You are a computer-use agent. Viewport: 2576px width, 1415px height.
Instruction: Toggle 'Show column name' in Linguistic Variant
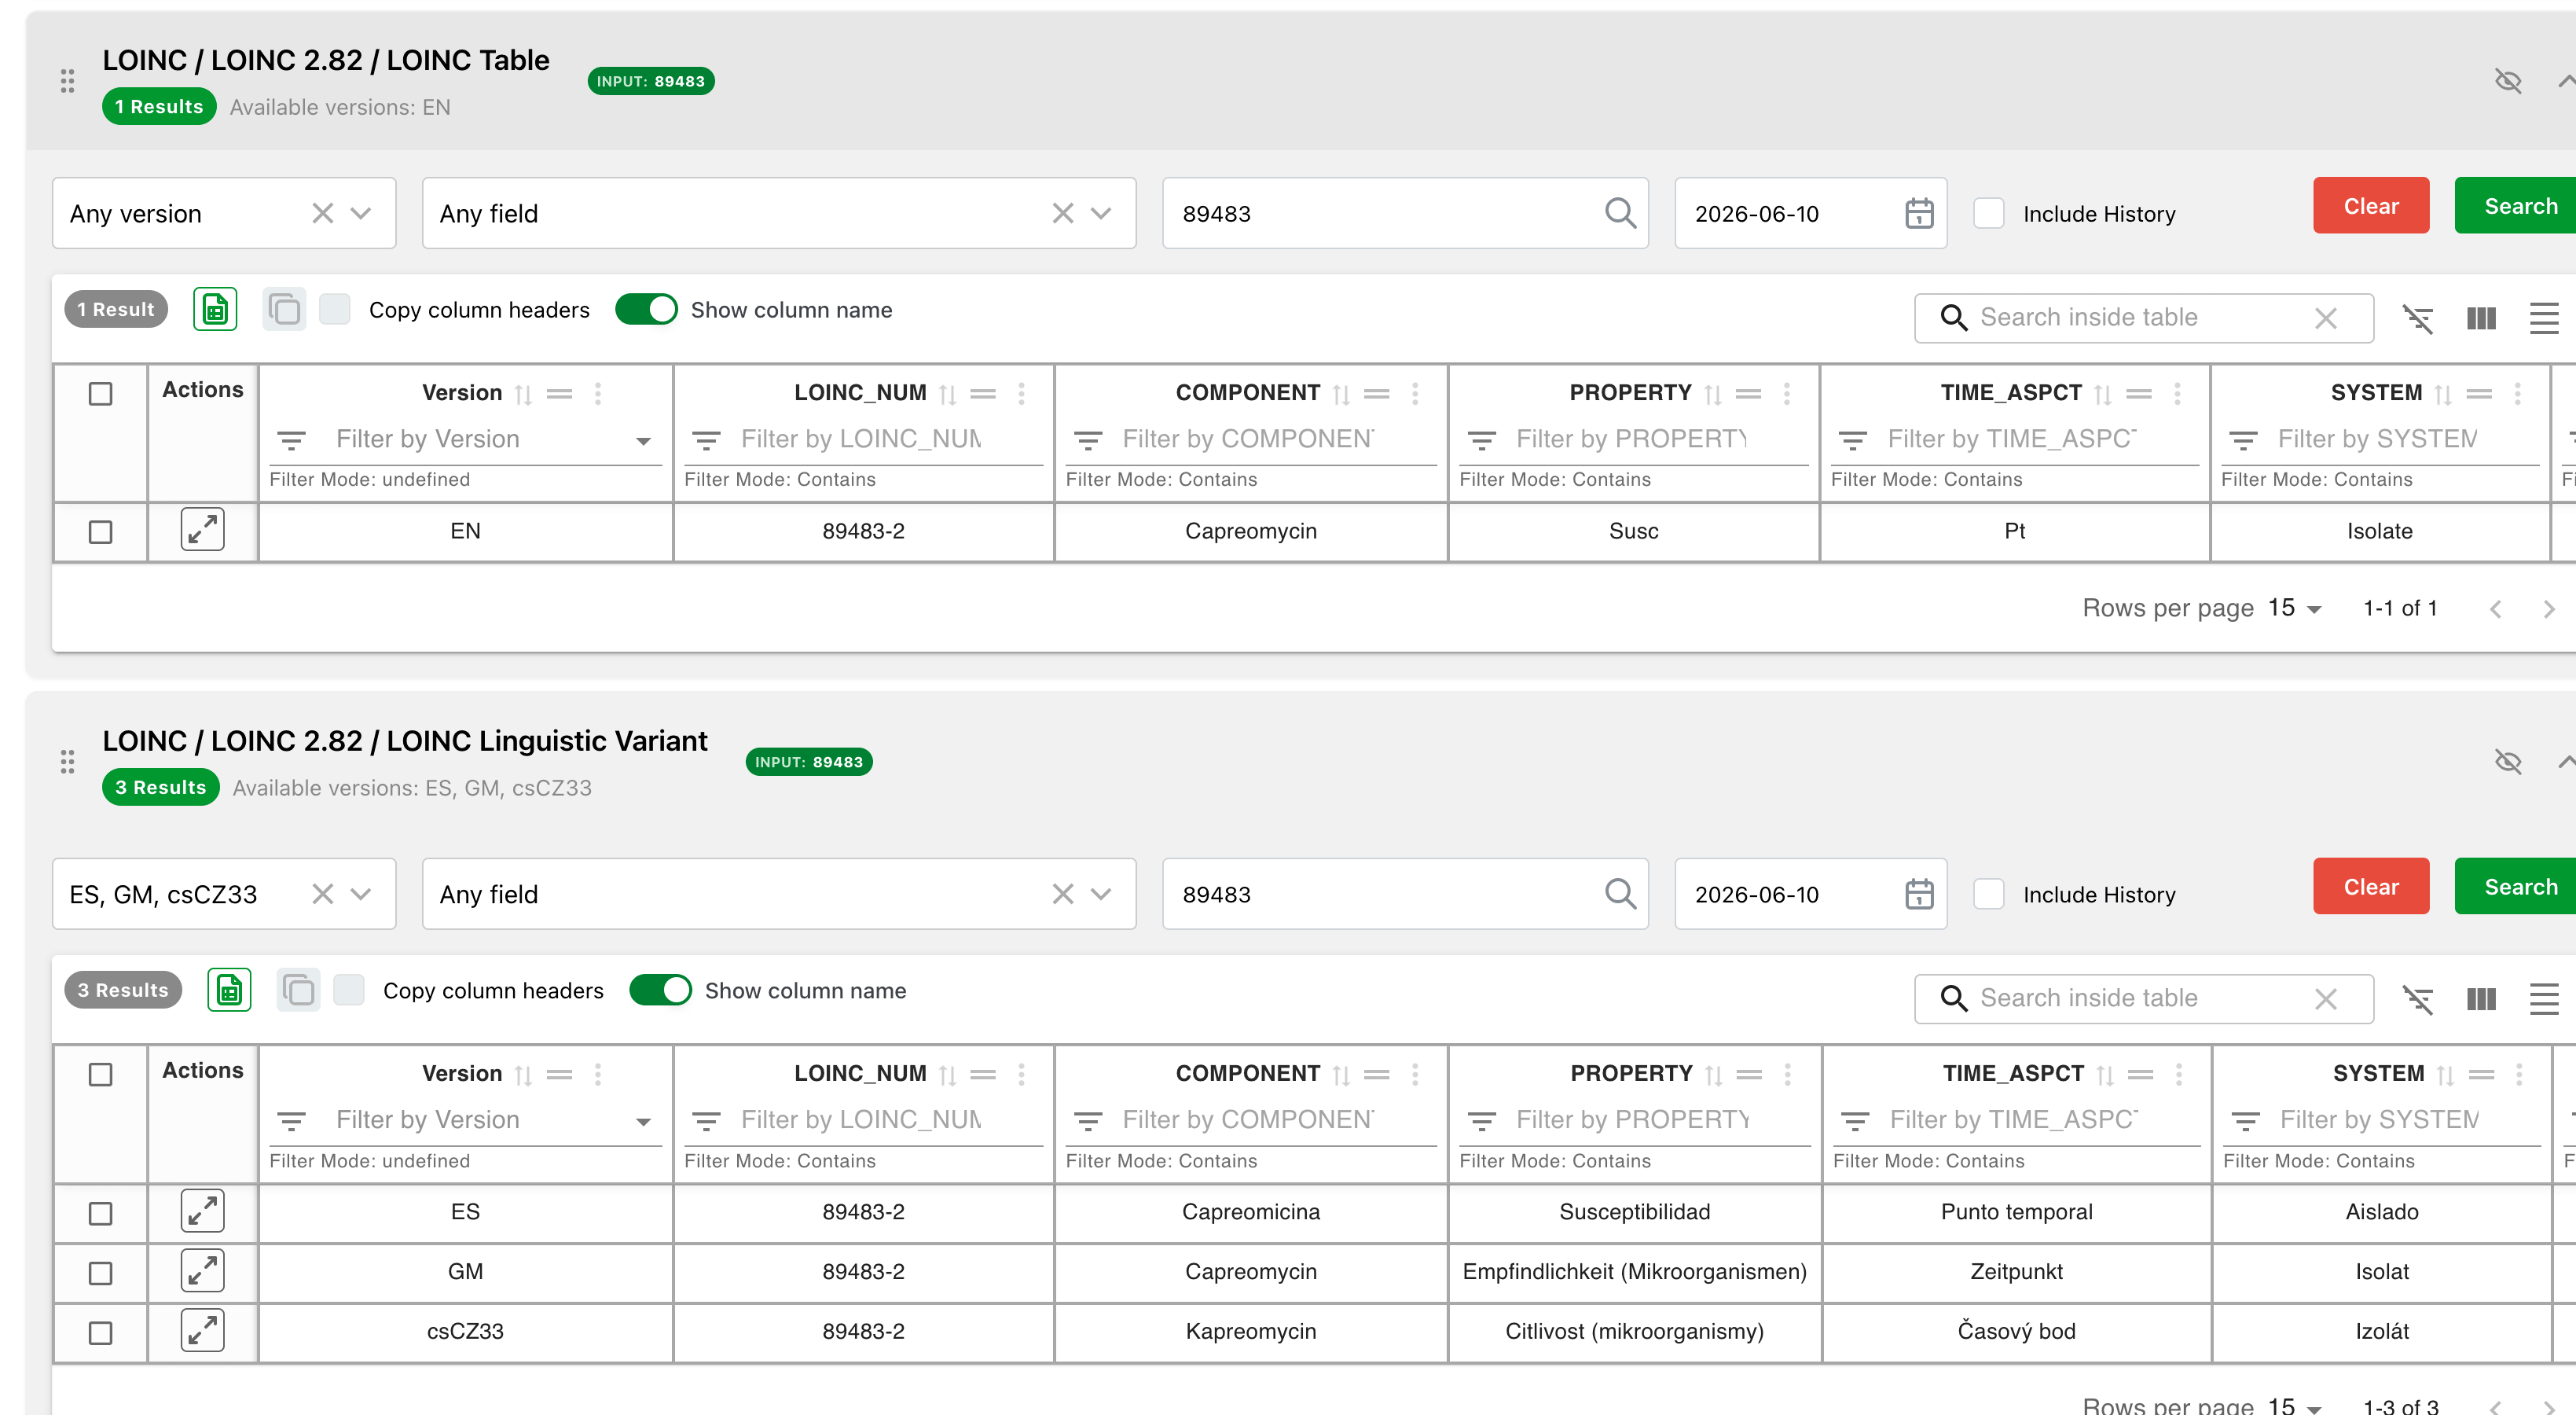(660, 990)
